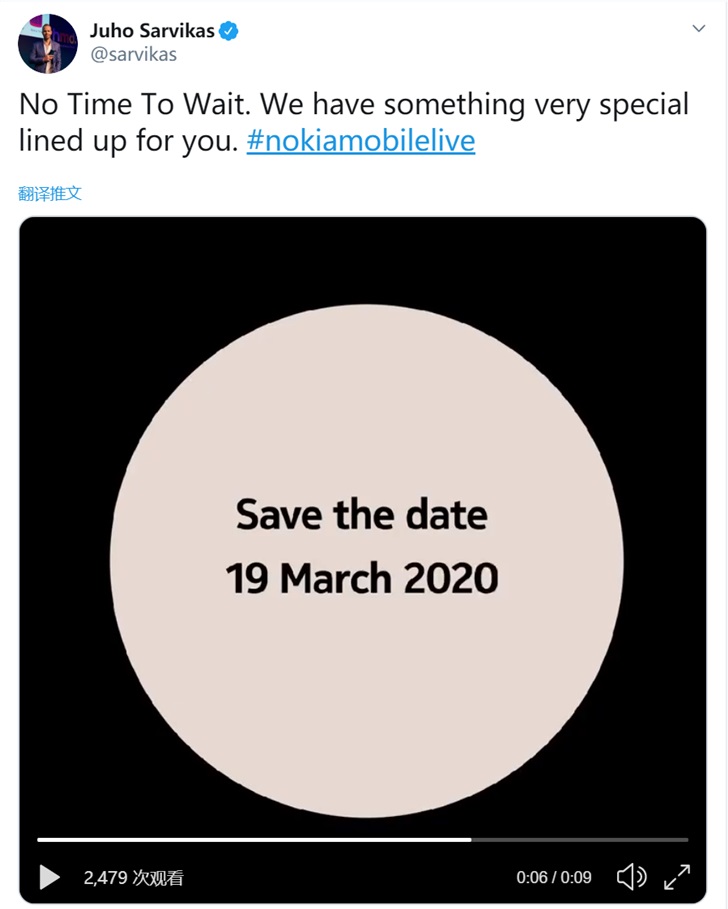Click the "19 March 2020" date in the video

pyautogui.click(x=362, y=578)
